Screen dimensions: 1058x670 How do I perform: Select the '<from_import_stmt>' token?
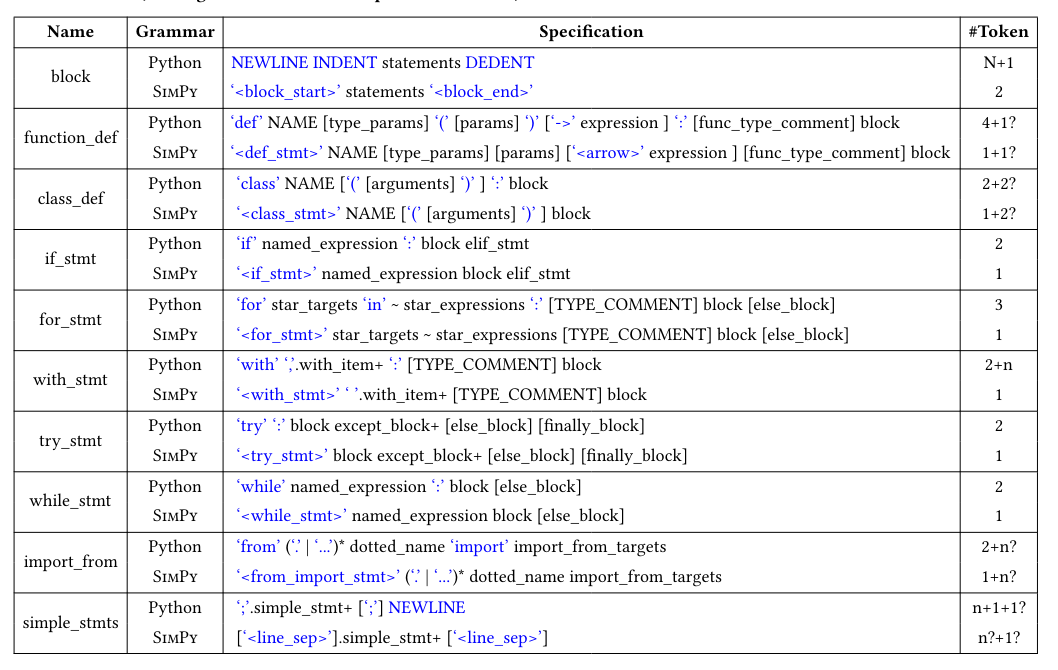pos(318,577)
